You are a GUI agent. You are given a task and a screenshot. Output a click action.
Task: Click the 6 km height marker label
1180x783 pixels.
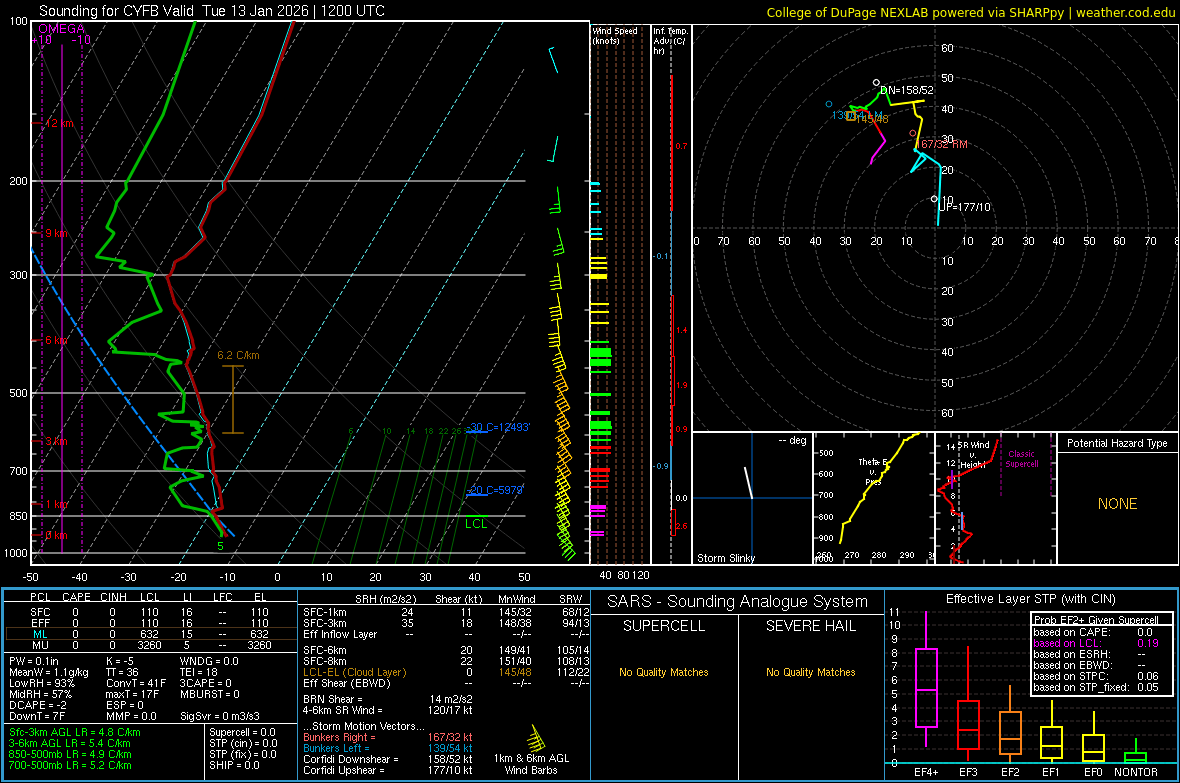56,340
